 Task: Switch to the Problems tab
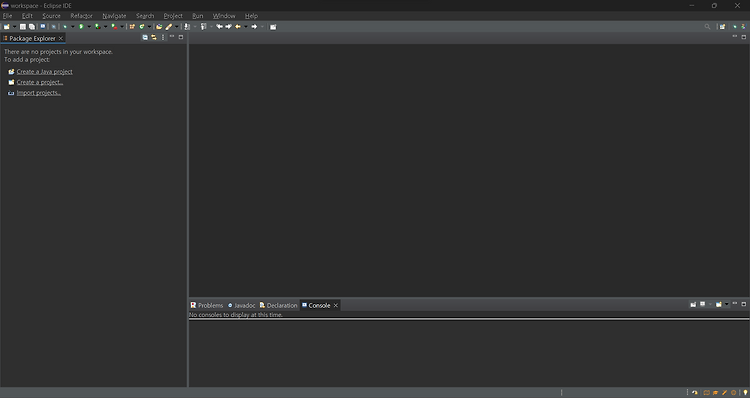(207, 305)
